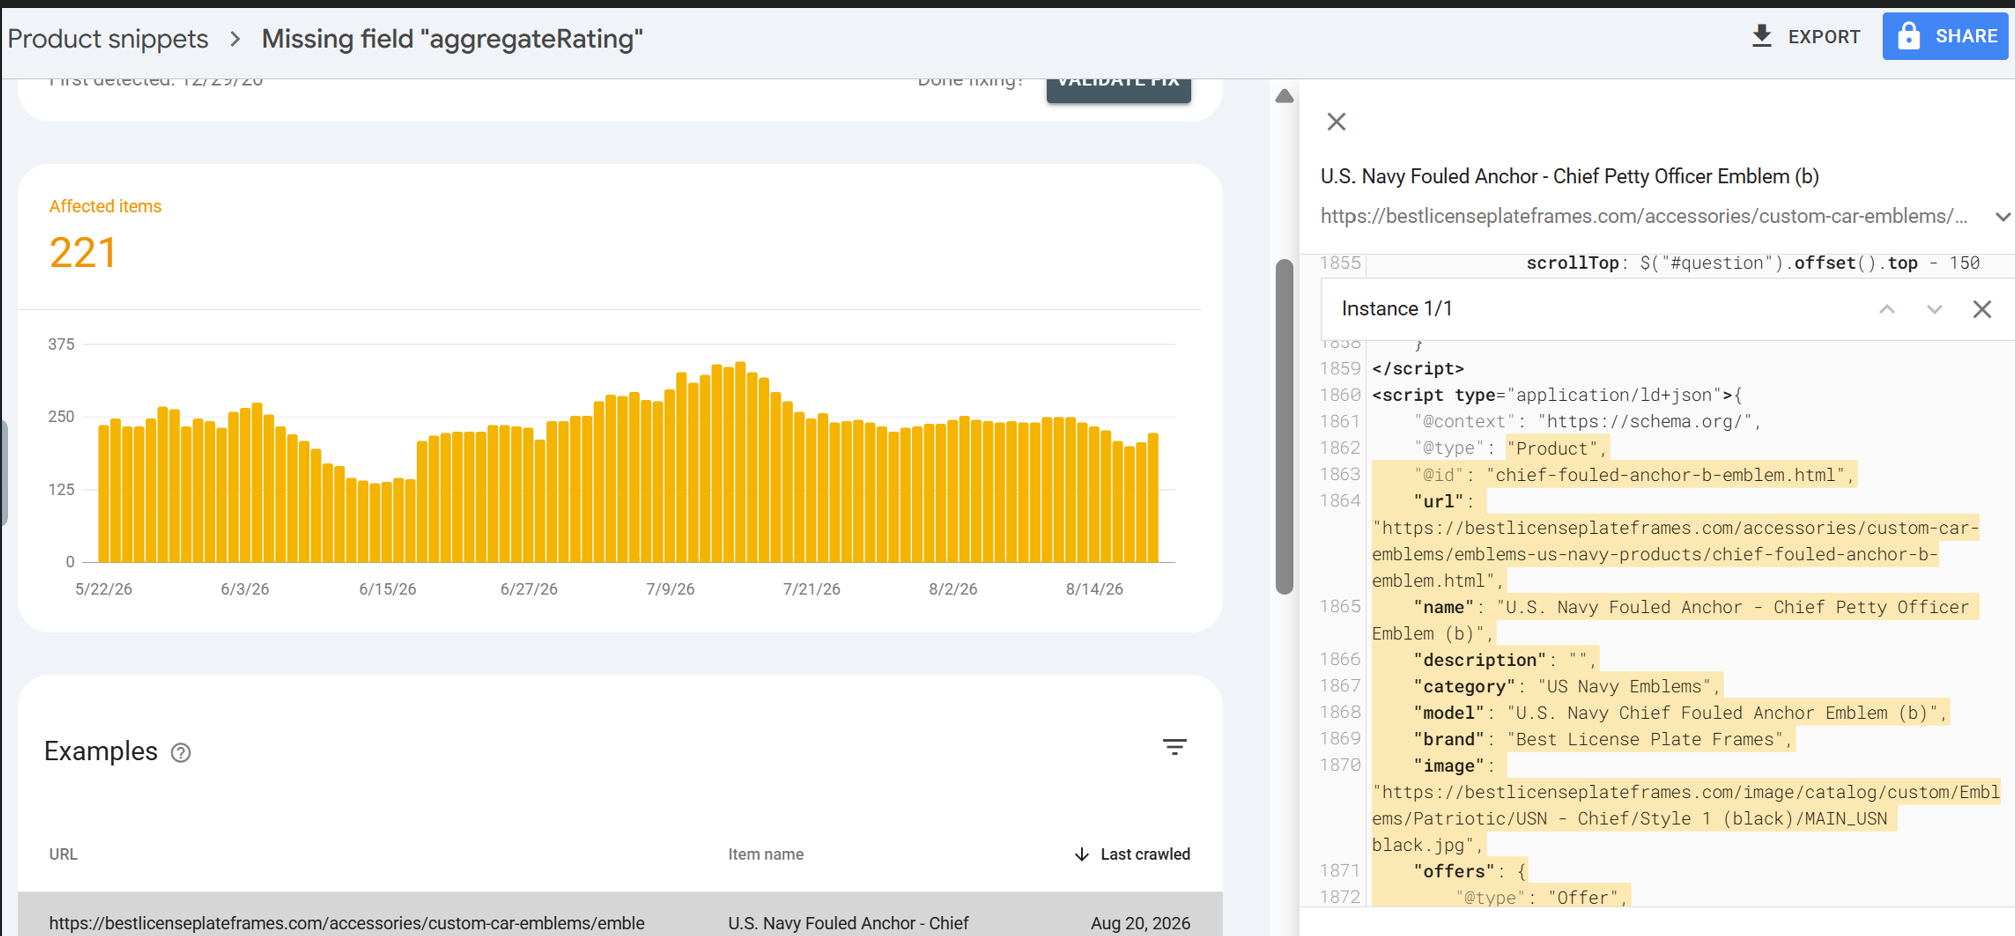Click the main pane vertical scrollbar thumb
Viewport: 2015px width, 936px height.
click(x=1285, y=426)
